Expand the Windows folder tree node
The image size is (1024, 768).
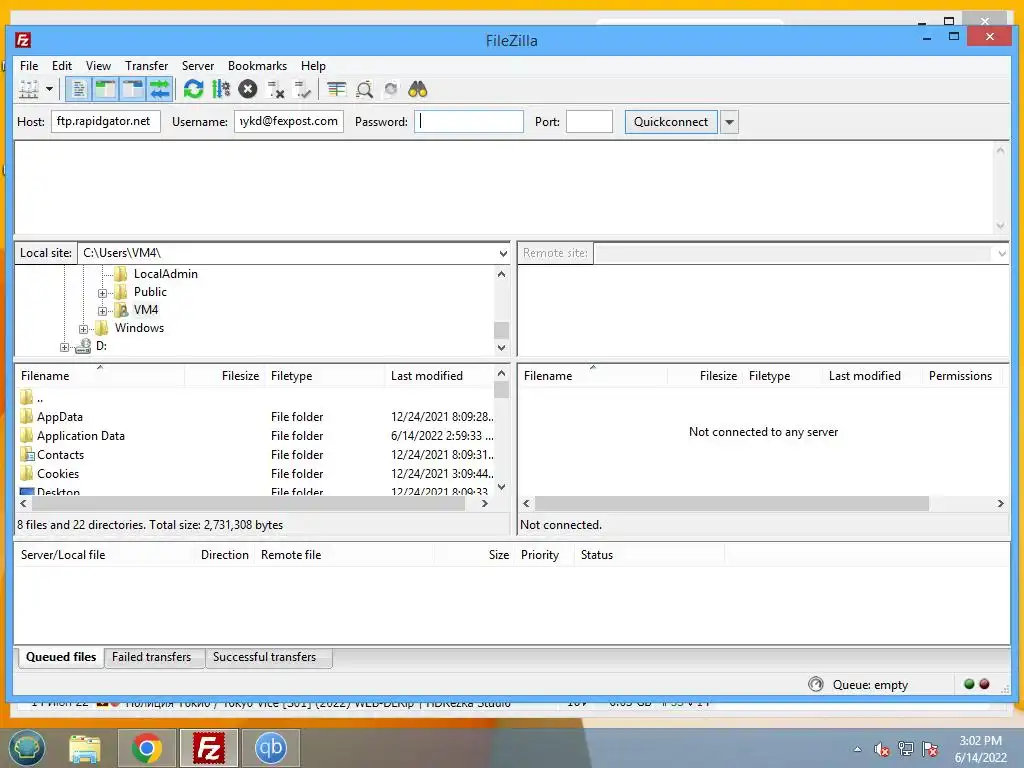[x=83, y=329]
